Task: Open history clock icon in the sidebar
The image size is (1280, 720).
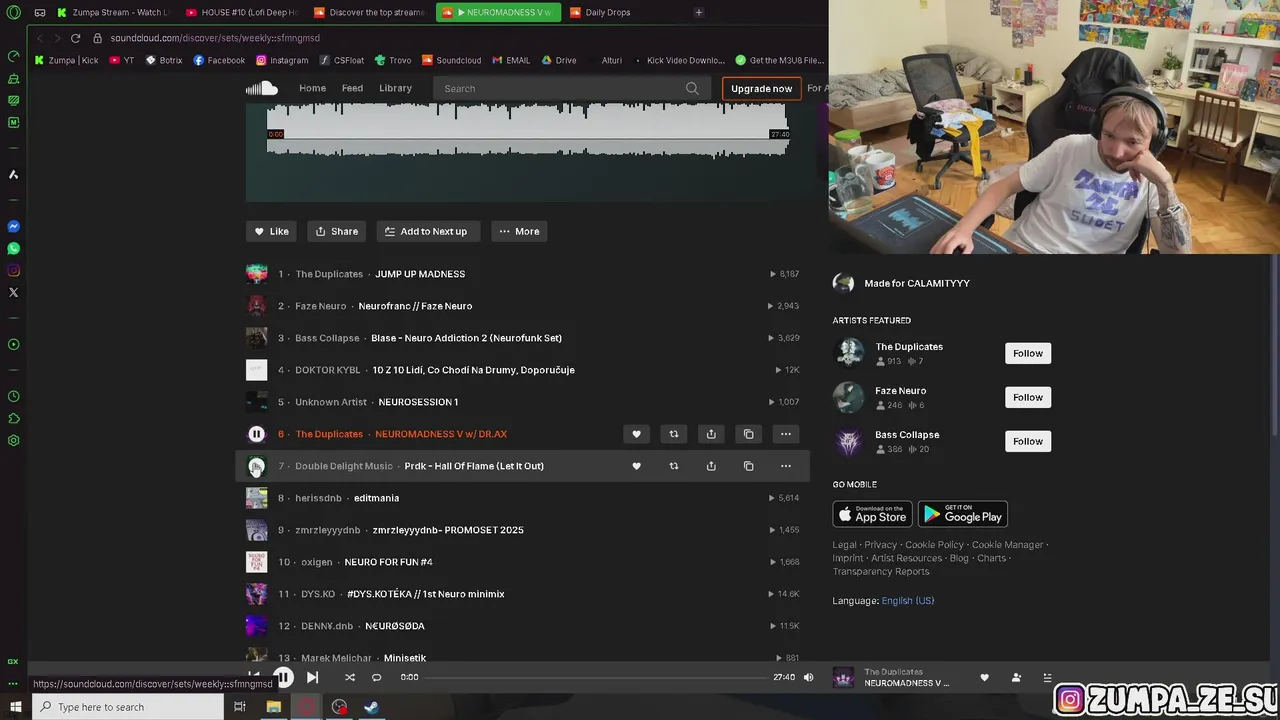Action: [13, 396]
